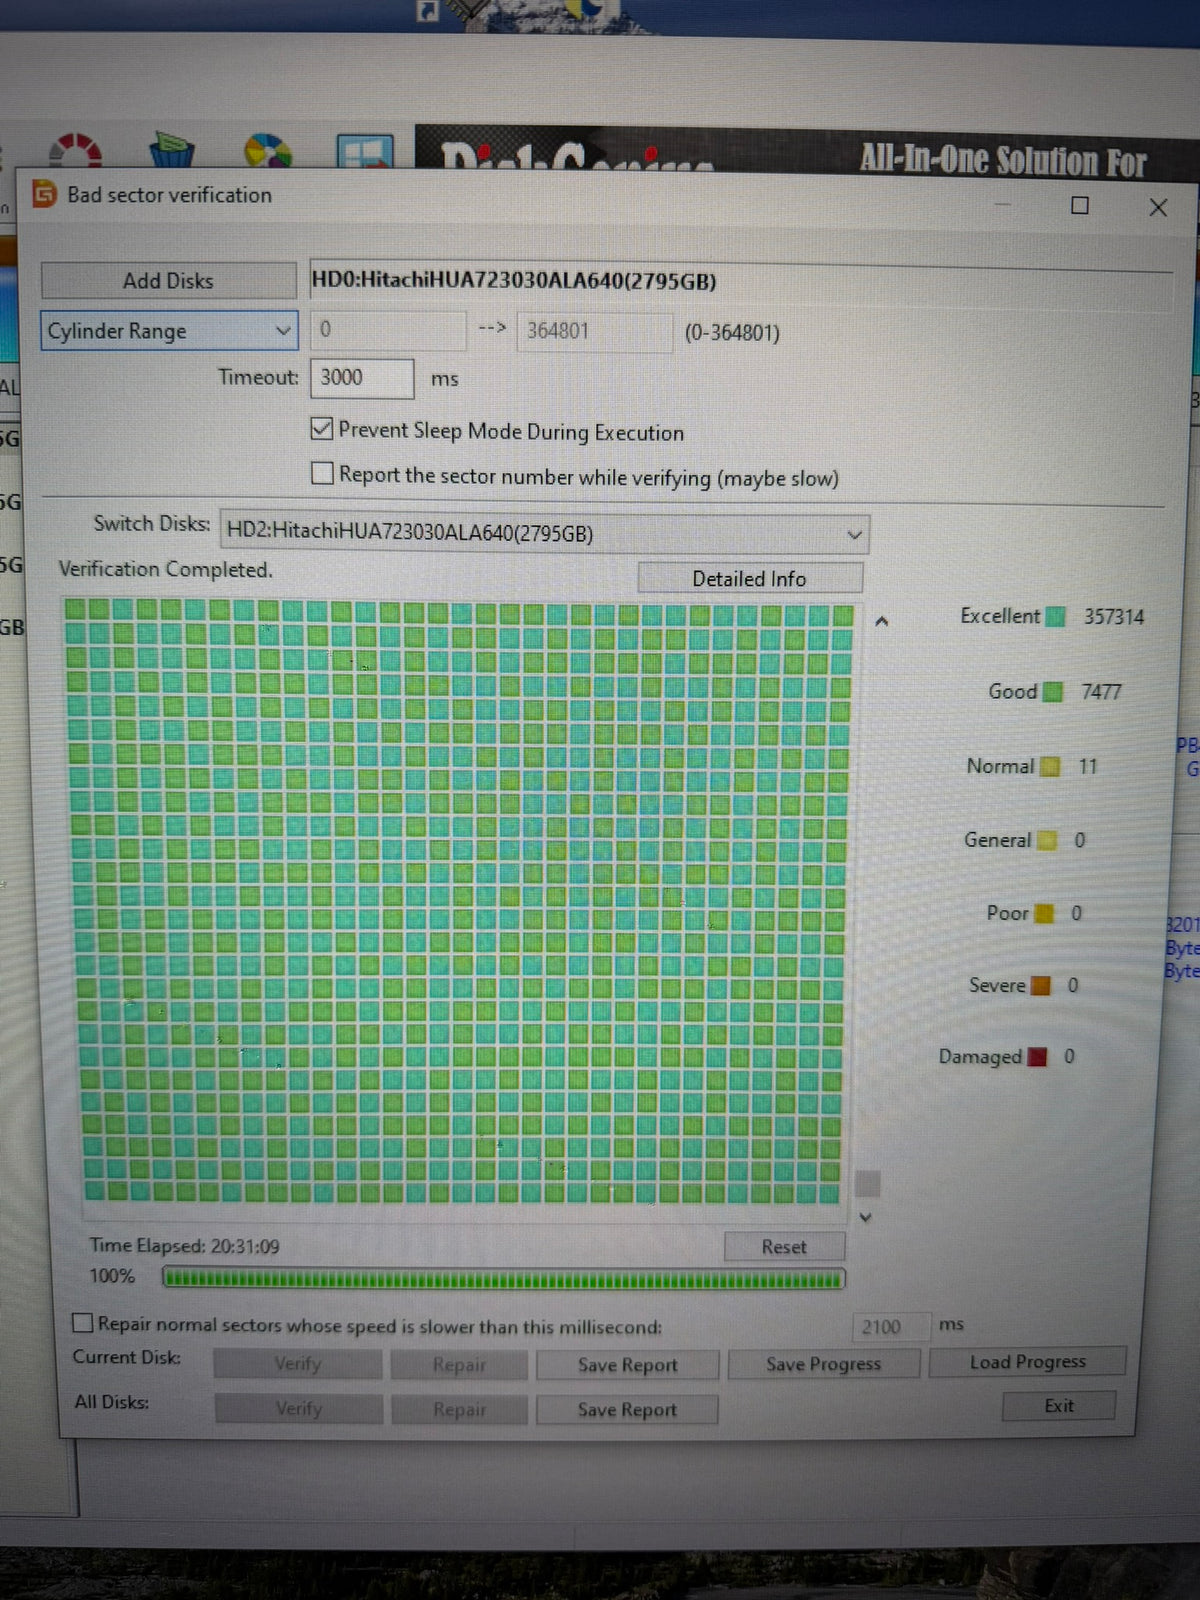The image size is (1200, 1600).
Task: Click the start cylinder field showing 0
Action: pyautogui.click(x=388, y=329)
